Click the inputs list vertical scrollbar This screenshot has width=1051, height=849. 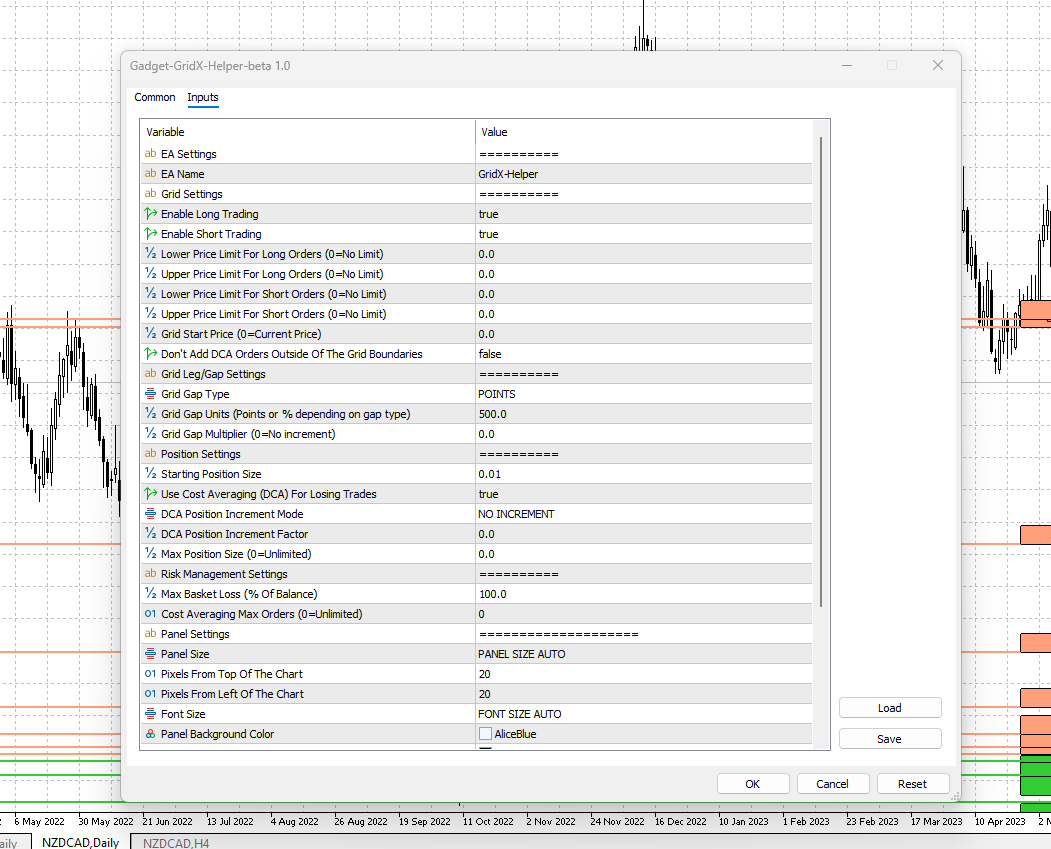[x=820, y=372]
